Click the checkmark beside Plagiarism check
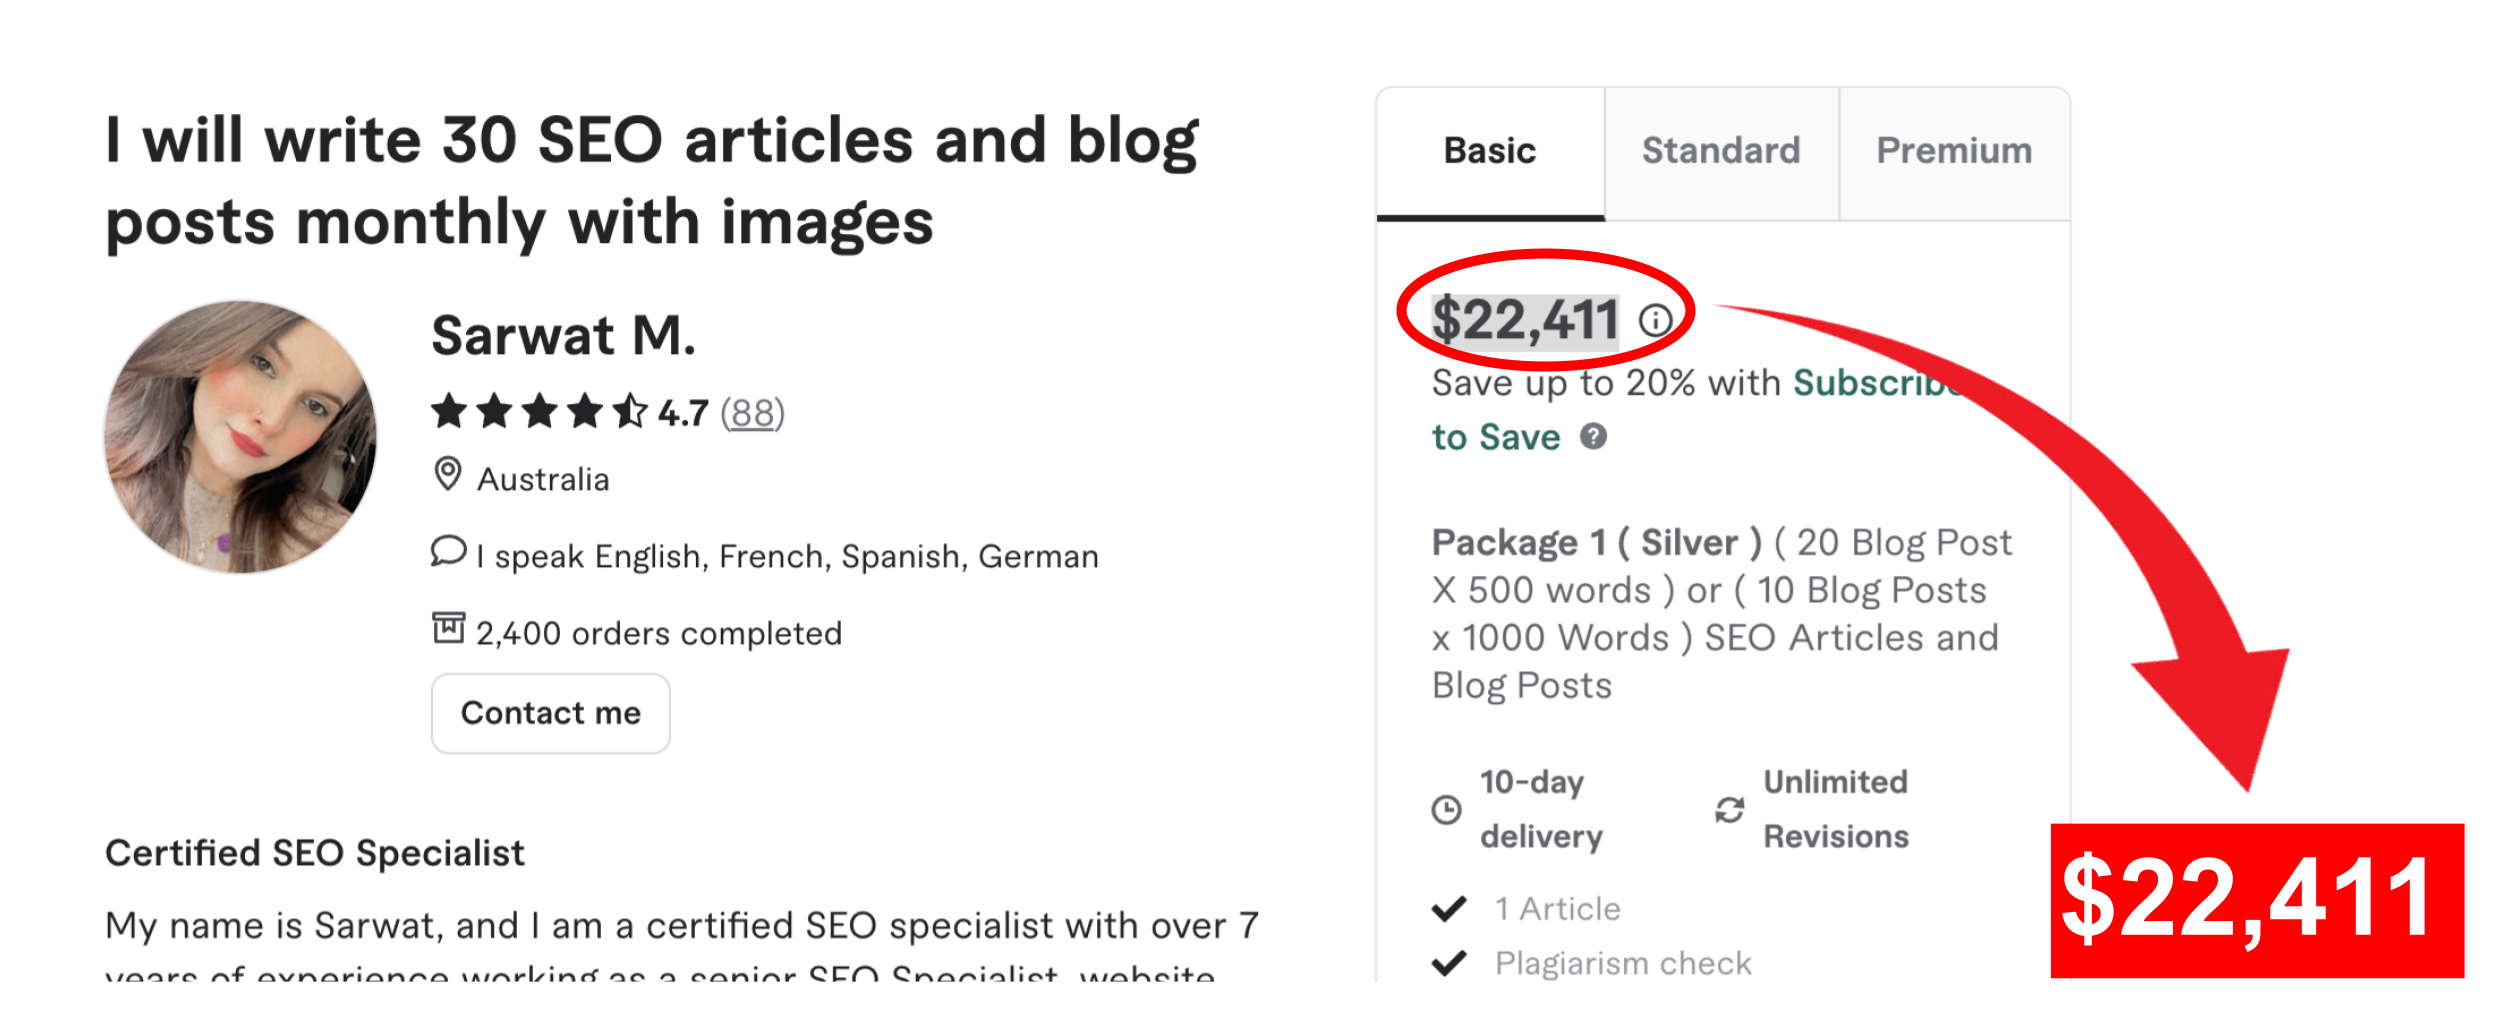2500x1019 pixels. [x=1449, y=962]
